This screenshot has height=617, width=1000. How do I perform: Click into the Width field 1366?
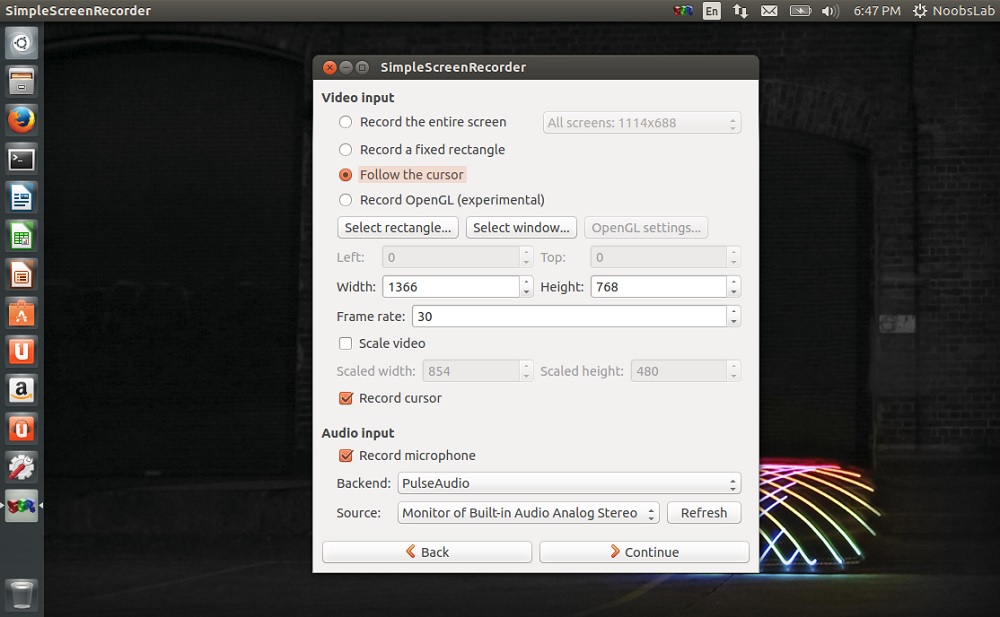tap(451, 286)
